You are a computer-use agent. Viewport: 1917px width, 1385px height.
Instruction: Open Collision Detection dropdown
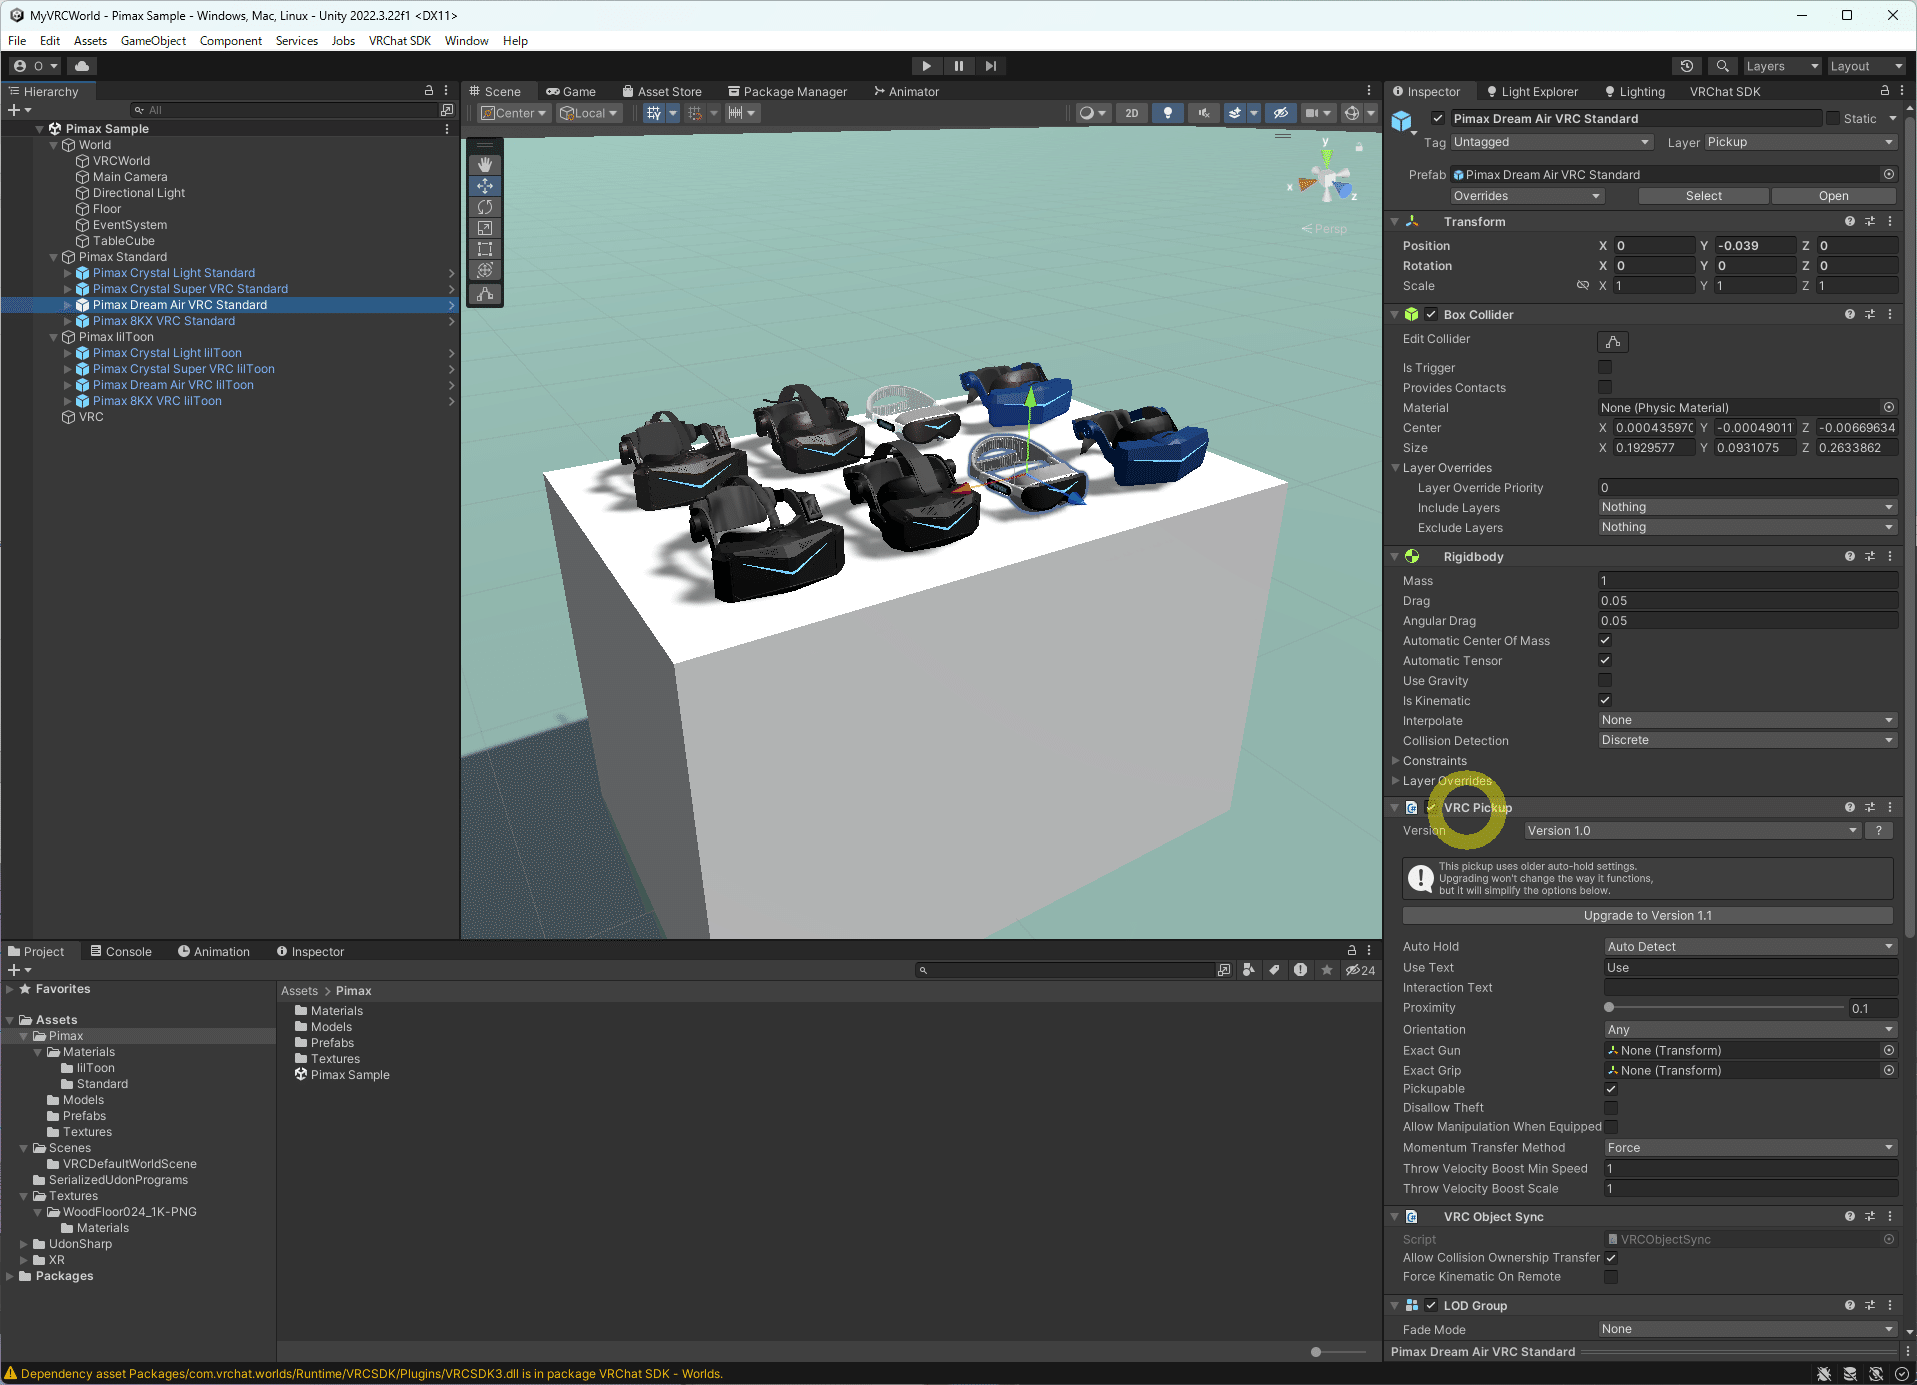click(1747, 741)
